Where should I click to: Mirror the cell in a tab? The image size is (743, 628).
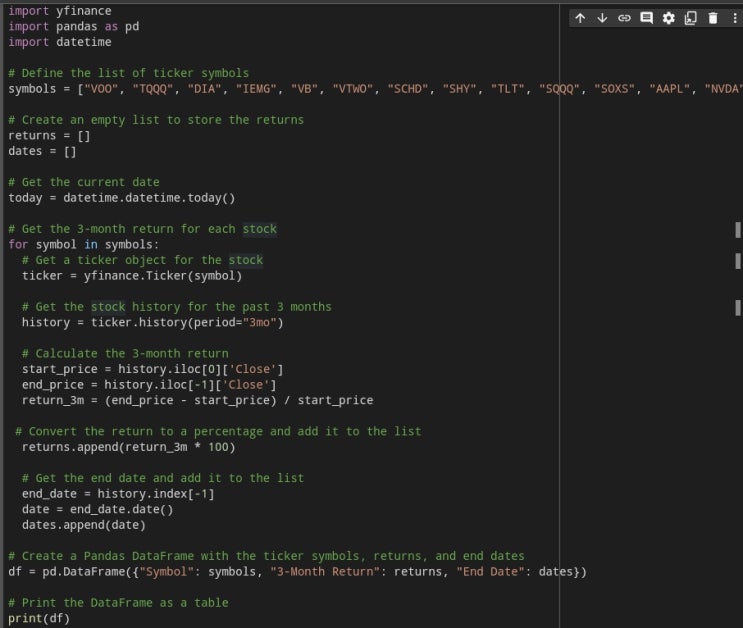pos(690,18)
